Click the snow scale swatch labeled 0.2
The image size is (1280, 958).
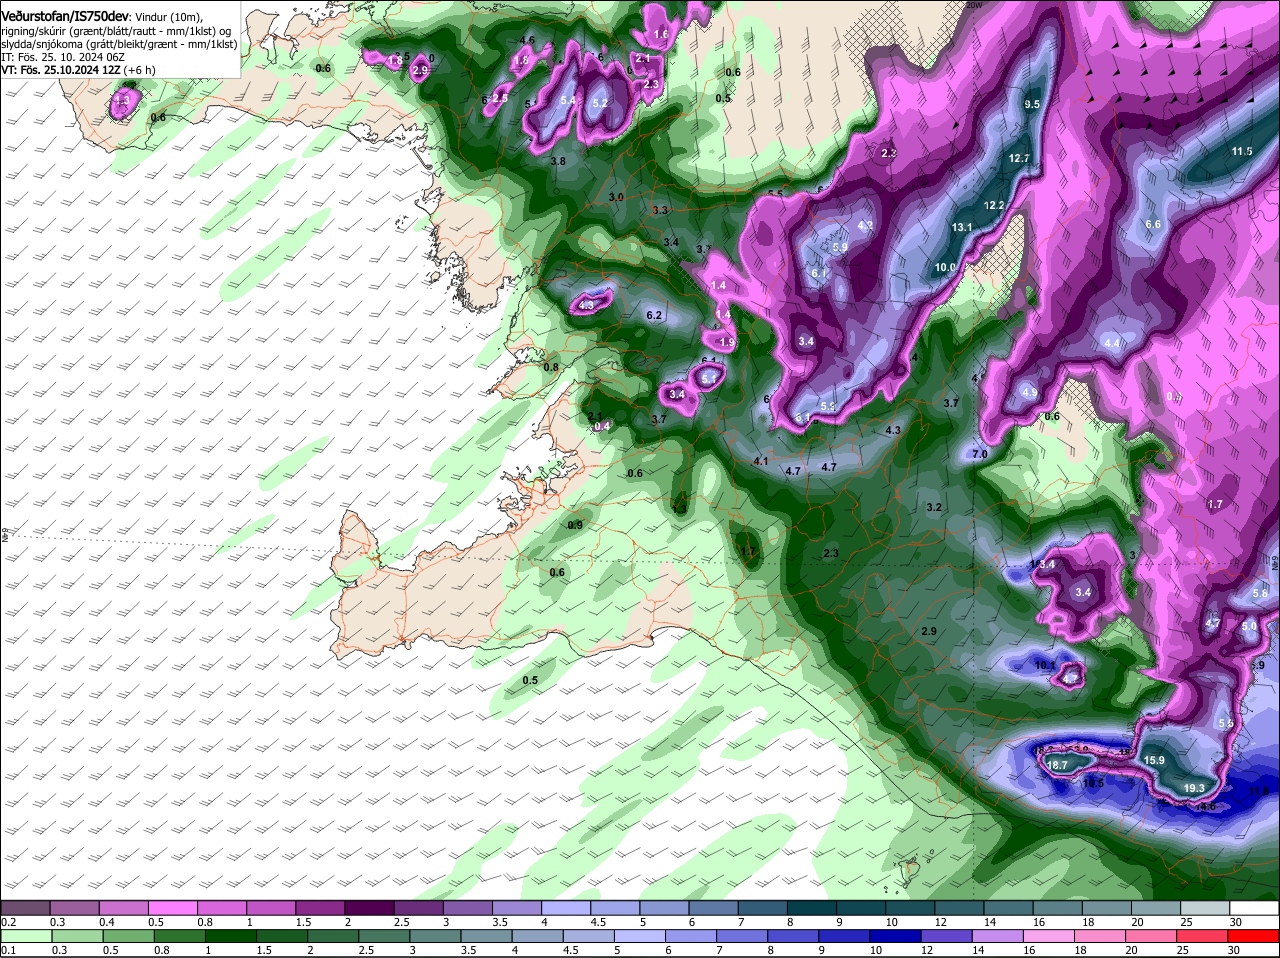click(26, 908)
